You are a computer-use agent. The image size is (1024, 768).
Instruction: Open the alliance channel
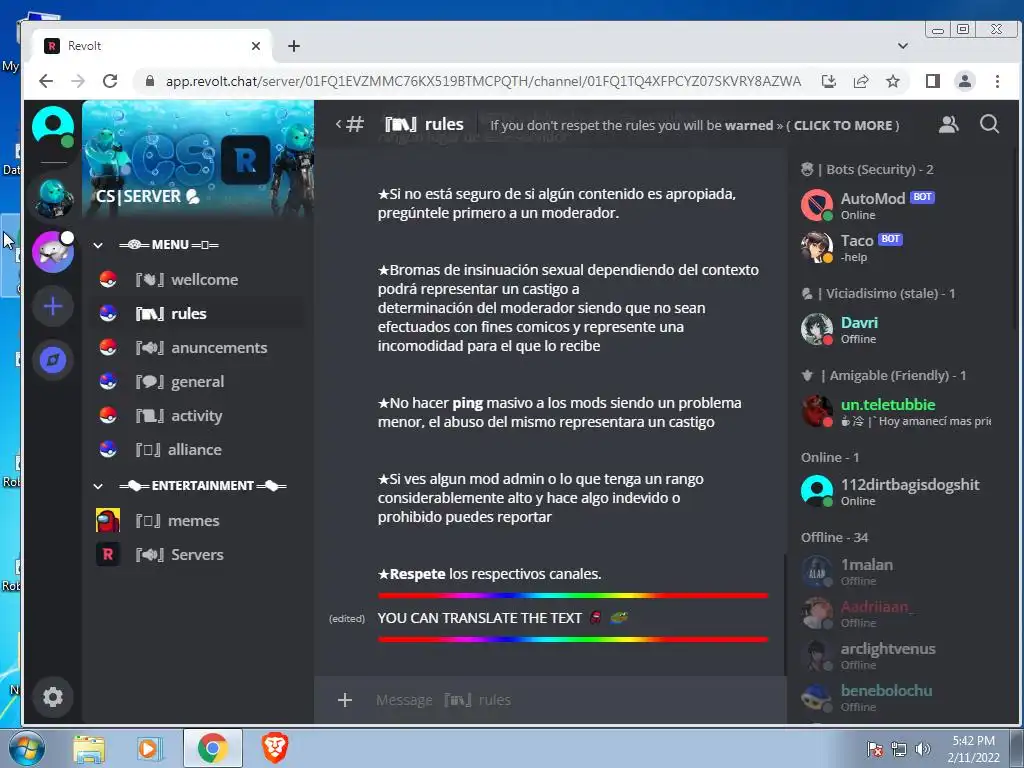[197, 449]
